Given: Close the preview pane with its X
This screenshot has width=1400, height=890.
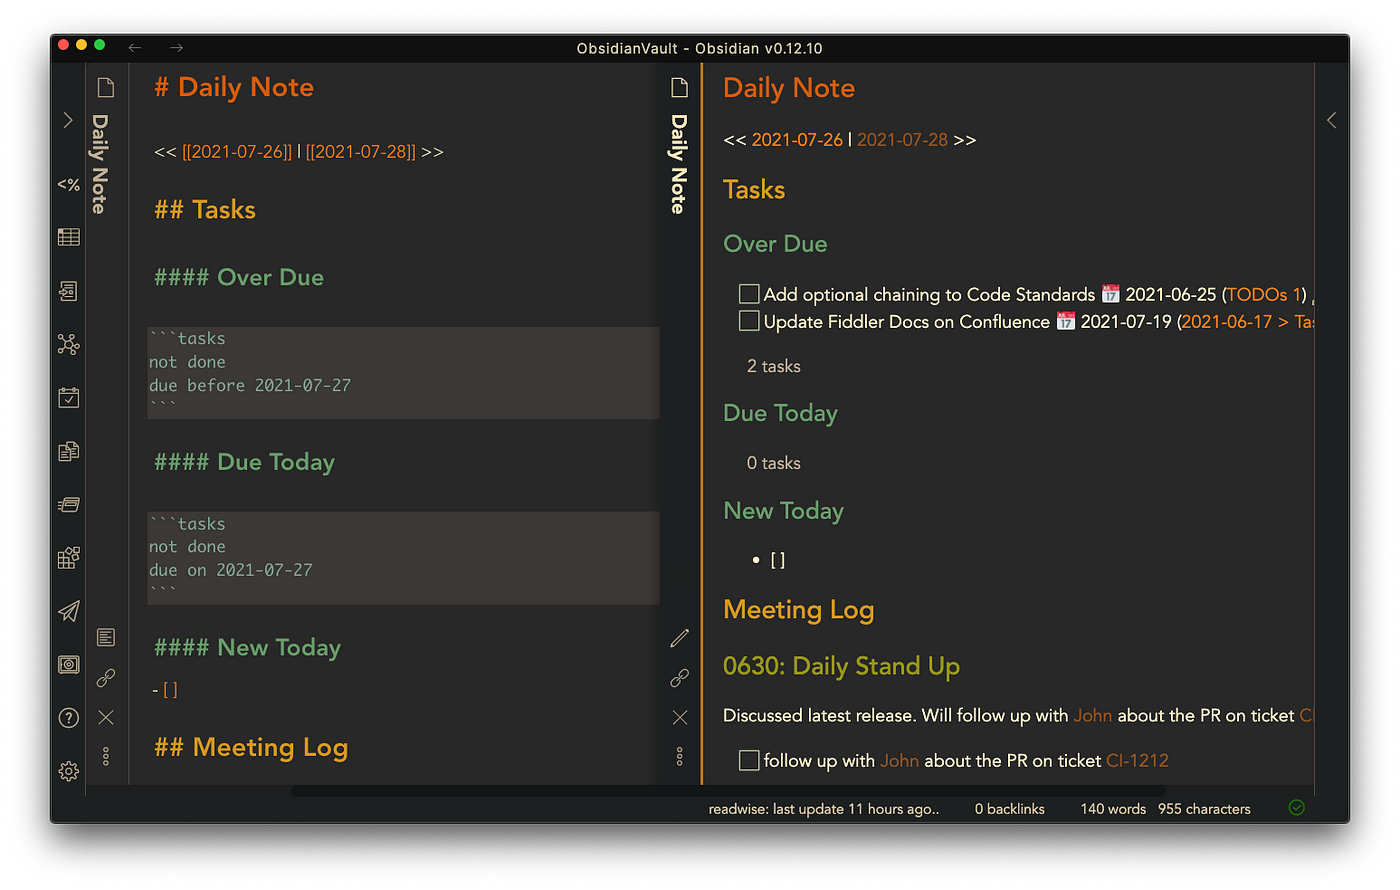Looking at the screenshot, I should pyautogui.click(x=680, y=717).
